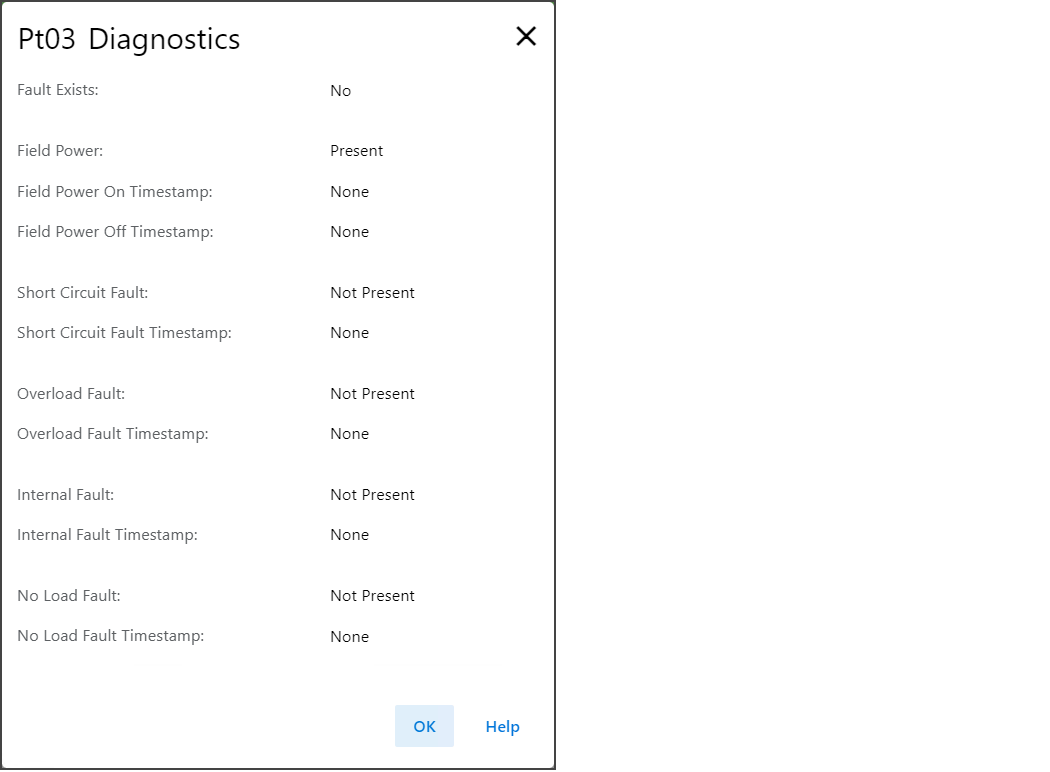Click the Fault Exists value No
Screen dimensions: 1050x772
pyautogui.click(x=341, y=91)
